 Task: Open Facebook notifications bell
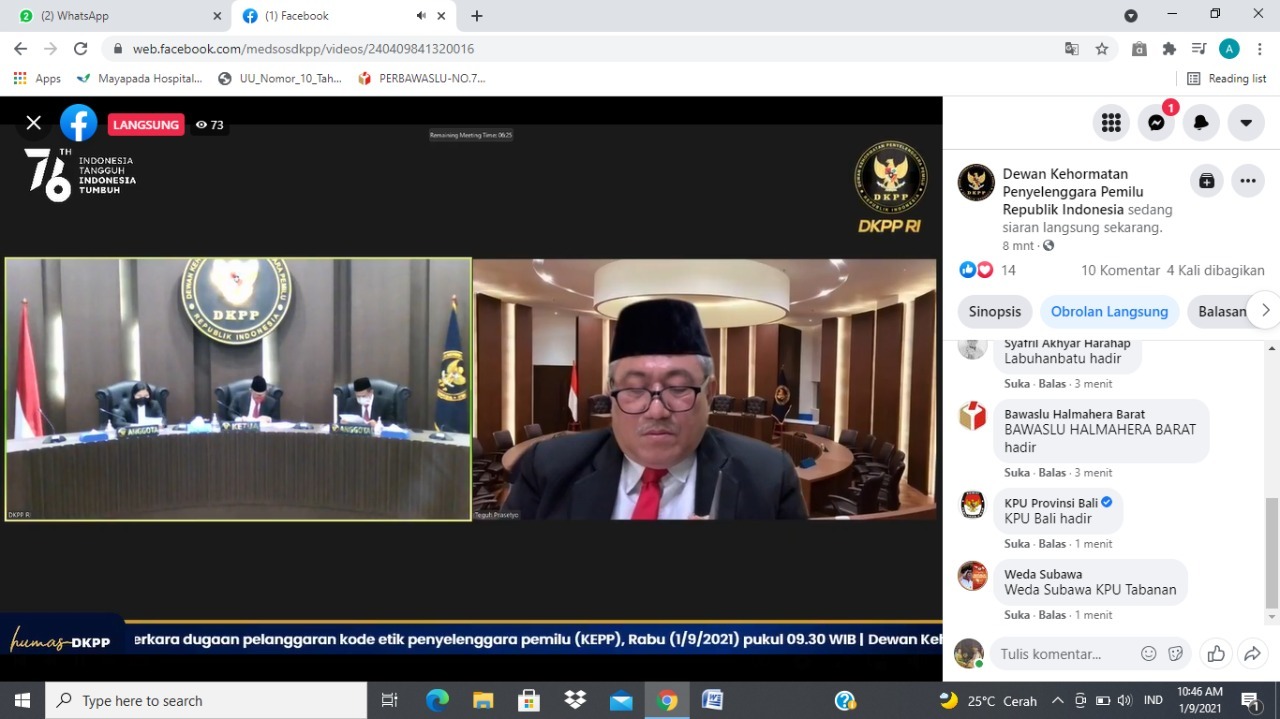click(x=1201, y=122)
